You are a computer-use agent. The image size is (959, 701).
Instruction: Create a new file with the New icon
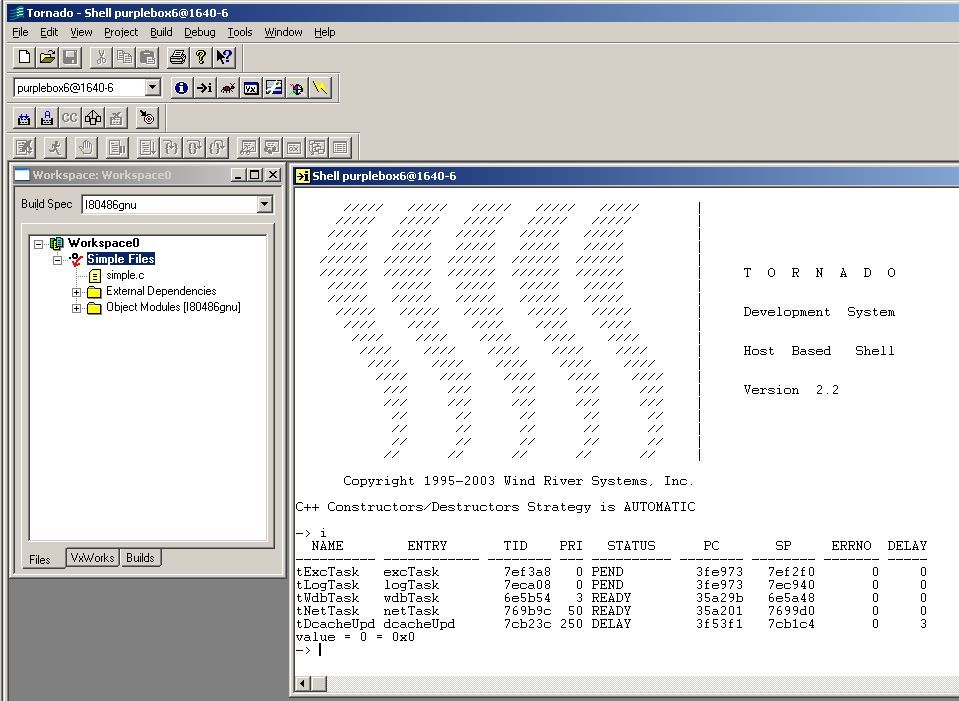point(23,57)
